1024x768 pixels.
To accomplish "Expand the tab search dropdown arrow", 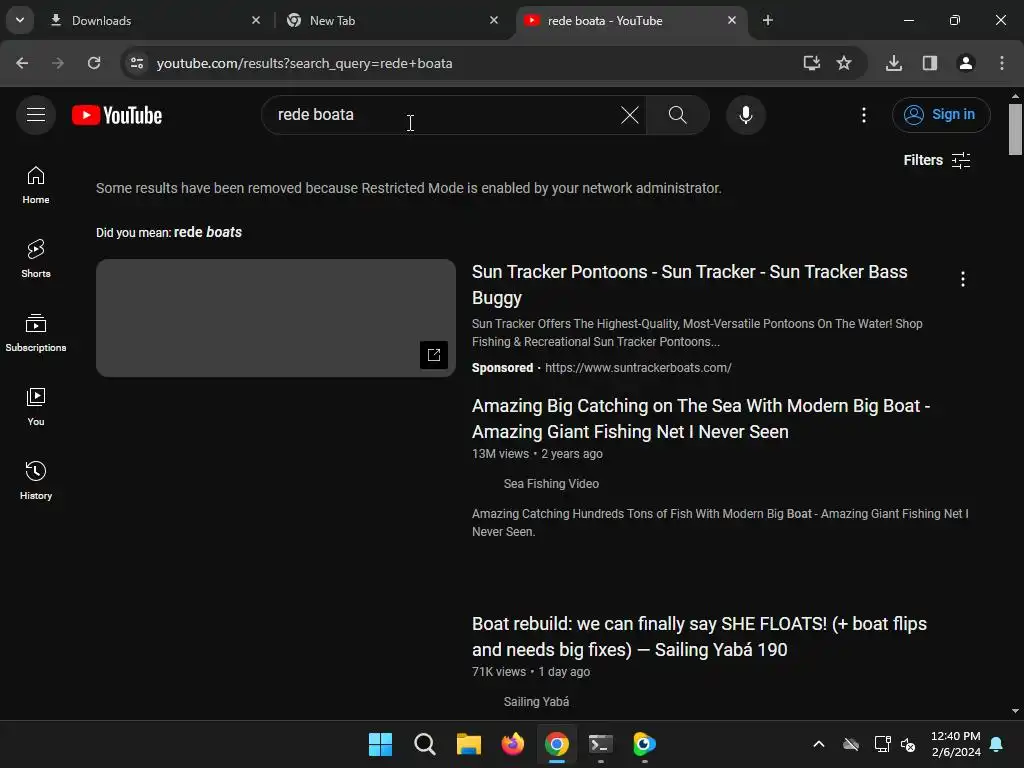I will (20, 20).
